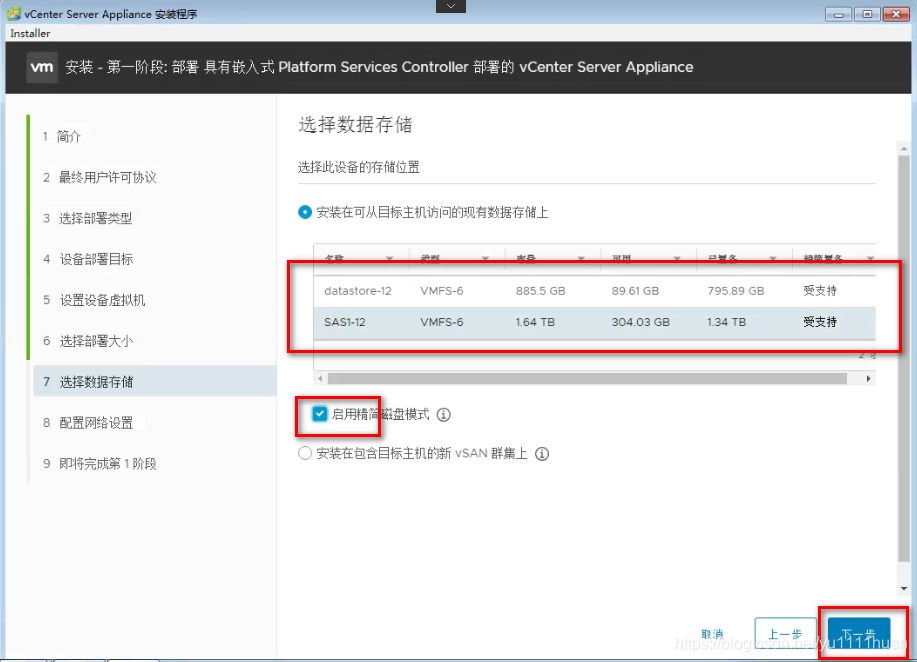Go to step 3 选择部署类型
Screen dimensions: 917x662
point(88,219)
